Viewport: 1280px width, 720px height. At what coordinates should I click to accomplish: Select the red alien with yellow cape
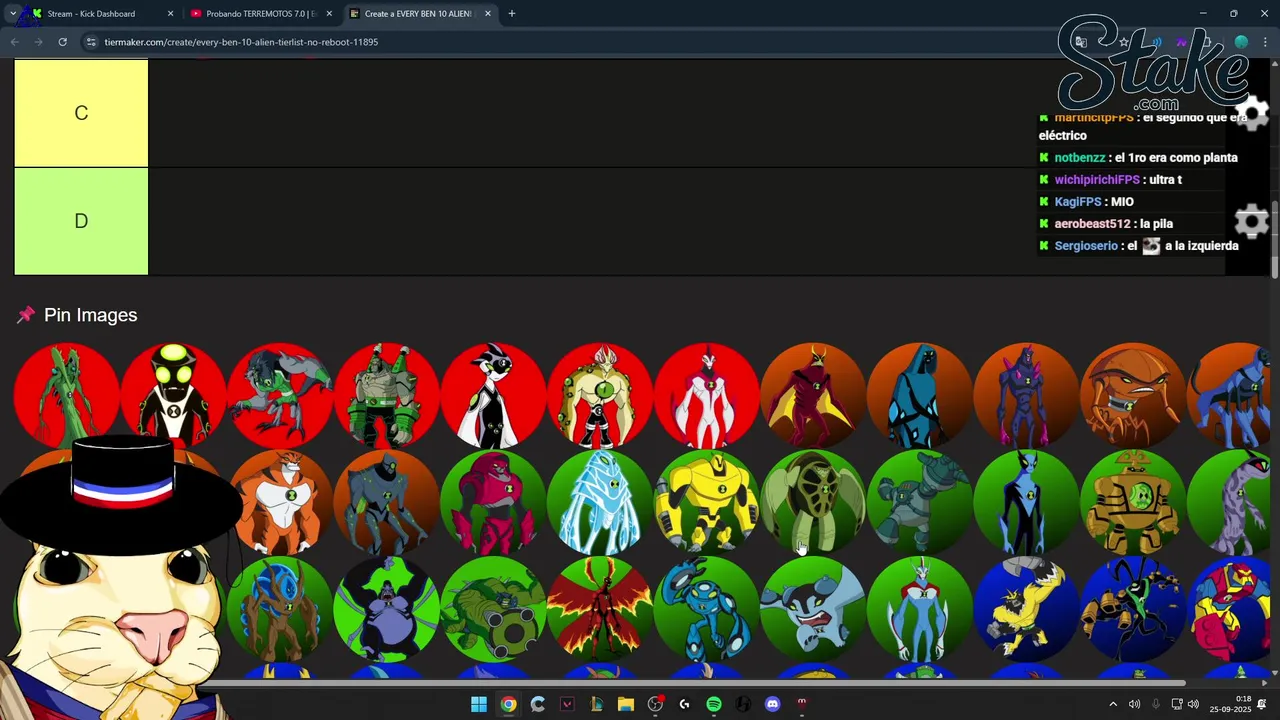813,395
